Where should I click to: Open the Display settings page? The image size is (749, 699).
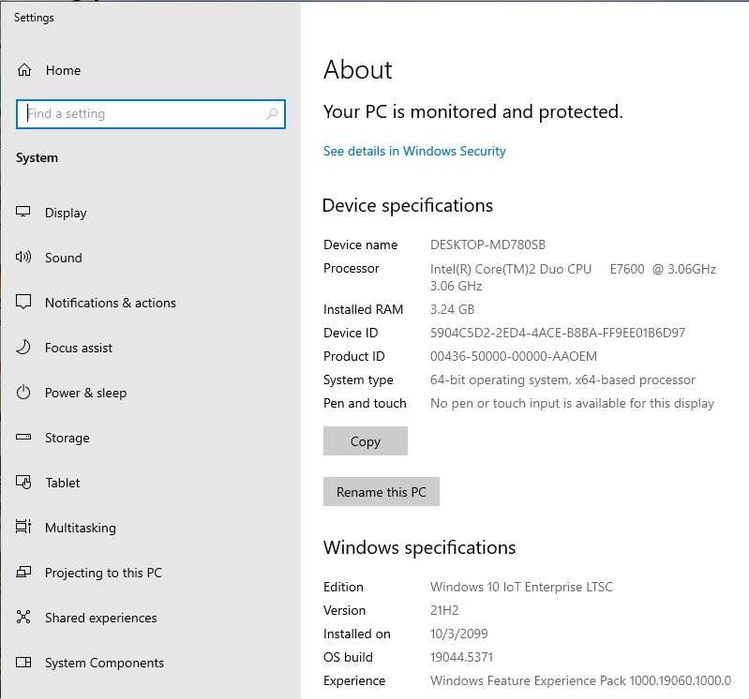pos(65,213)
